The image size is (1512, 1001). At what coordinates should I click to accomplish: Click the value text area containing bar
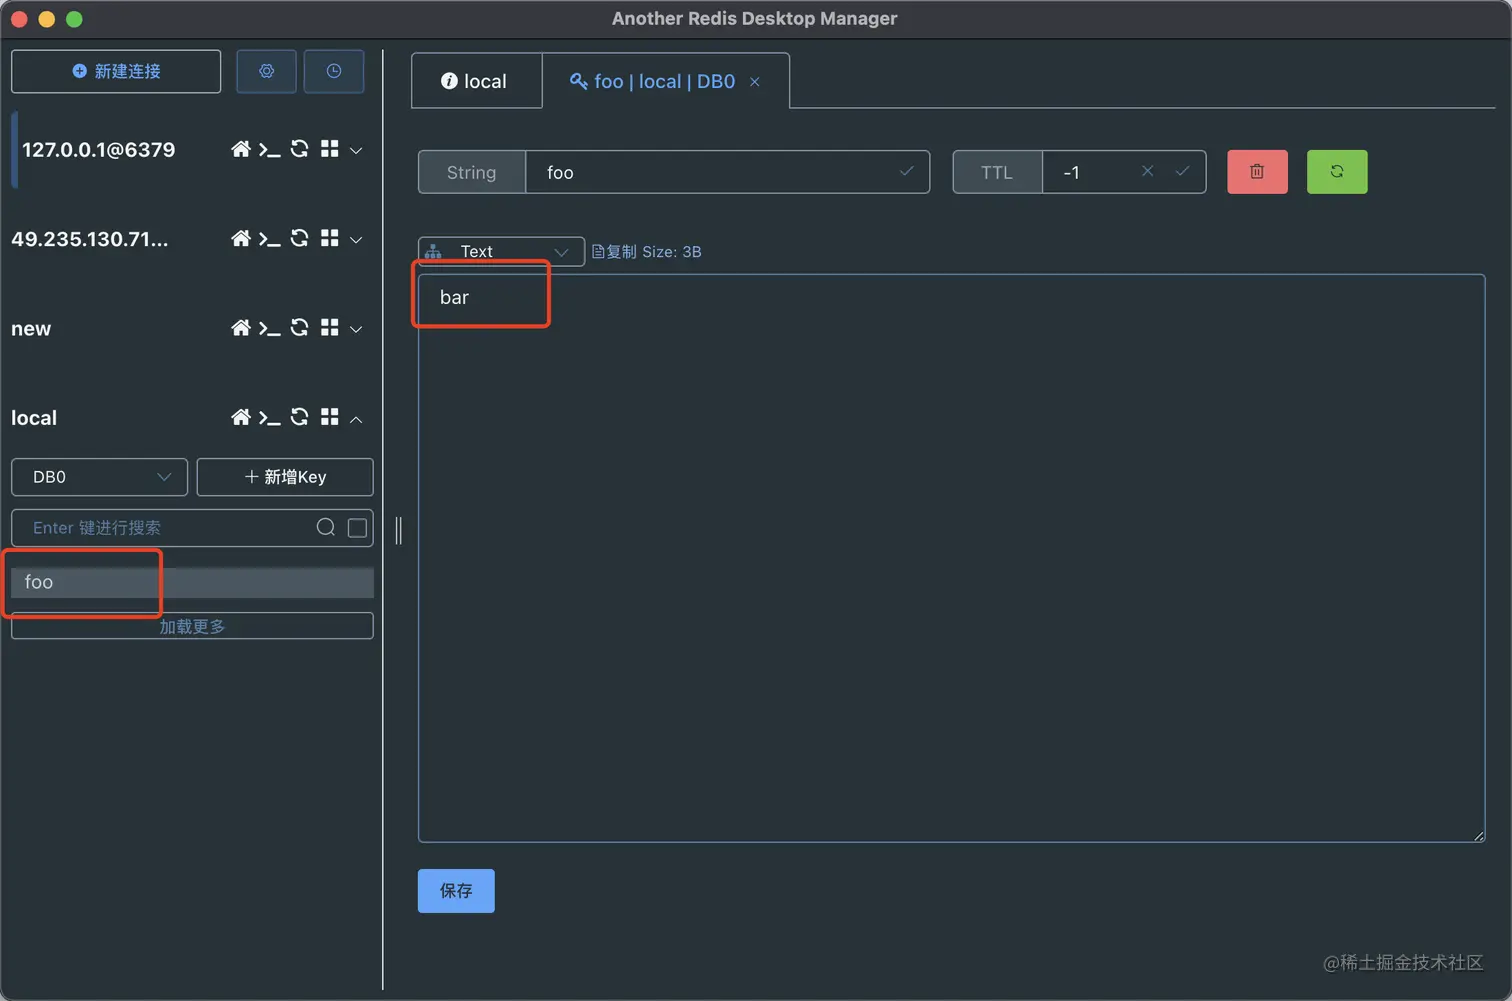(951, 558)
